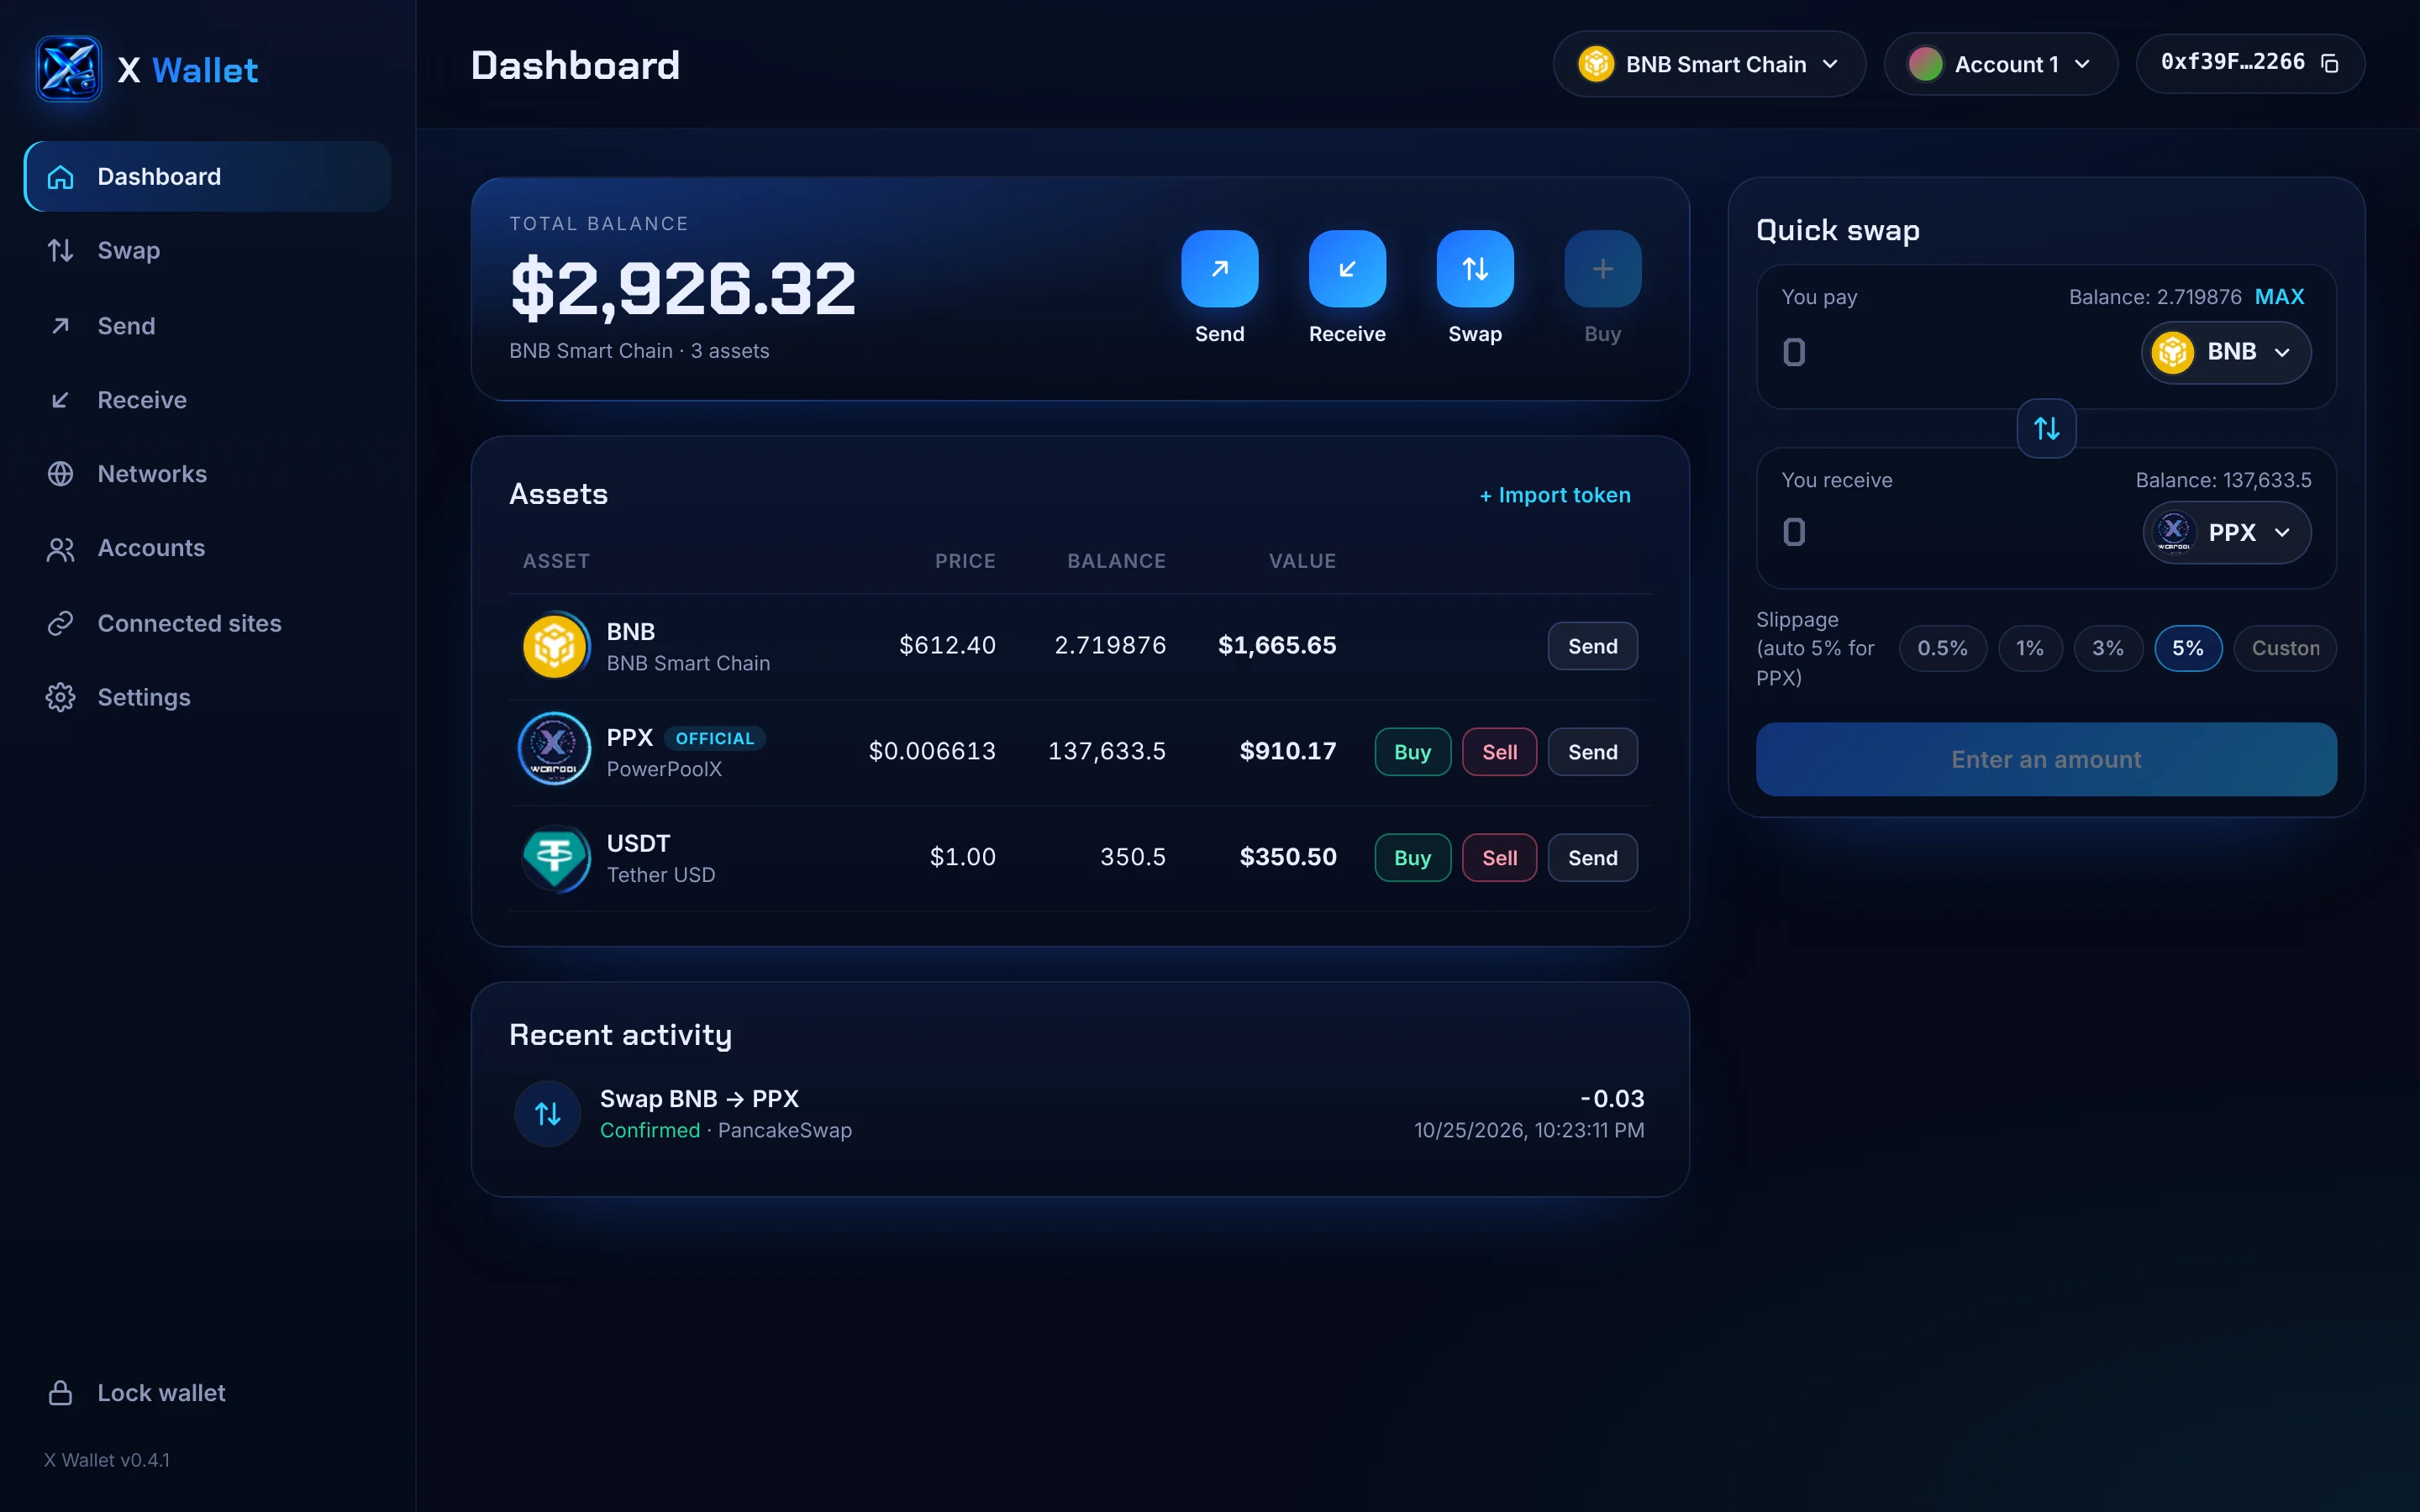Click the Receive arrow icon in Total Balance
Image resolution: width=2420 pixels, height=1512 pixels.
coord(1347,268)
